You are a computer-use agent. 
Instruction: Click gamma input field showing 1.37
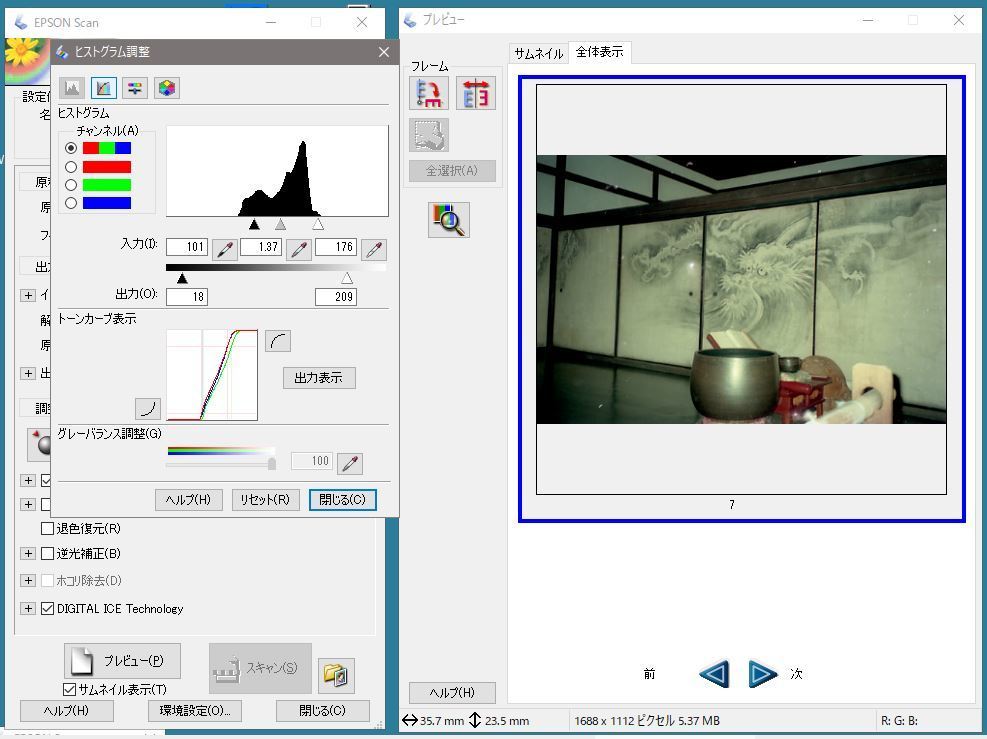(x=261, y=247)
